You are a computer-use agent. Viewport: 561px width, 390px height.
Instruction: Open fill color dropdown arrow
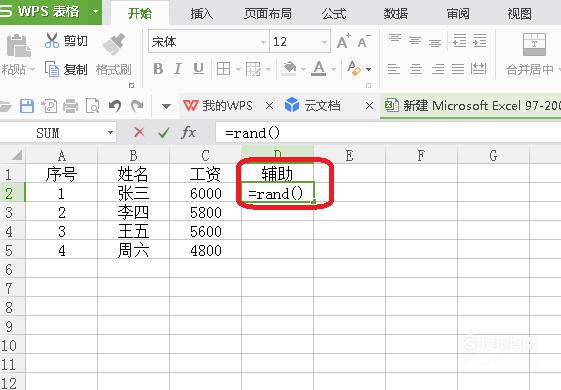point(303,69)
